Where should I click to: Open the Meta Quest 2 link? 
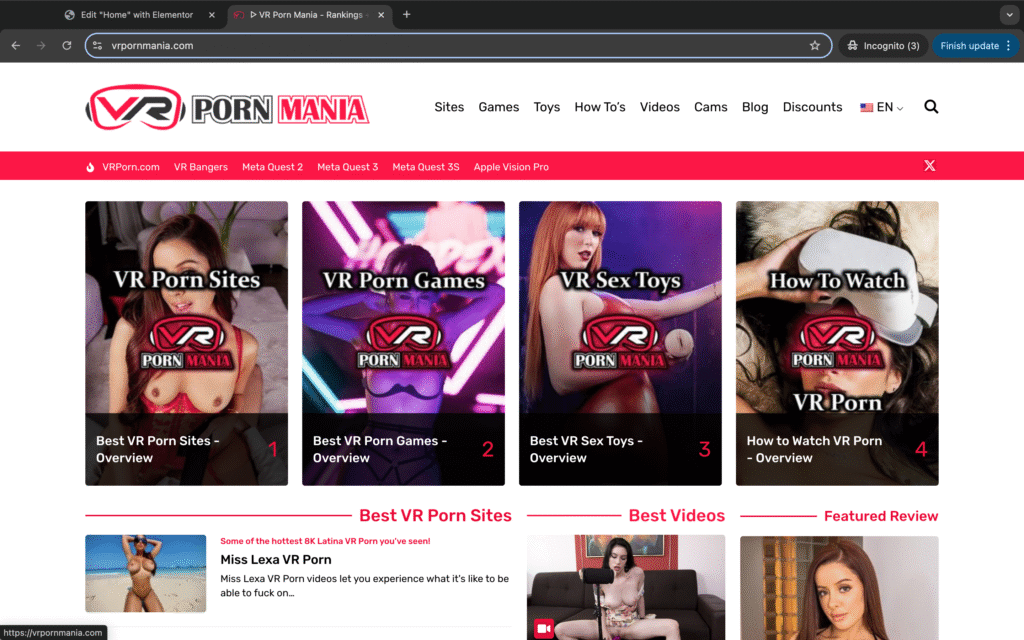[272, 167]
